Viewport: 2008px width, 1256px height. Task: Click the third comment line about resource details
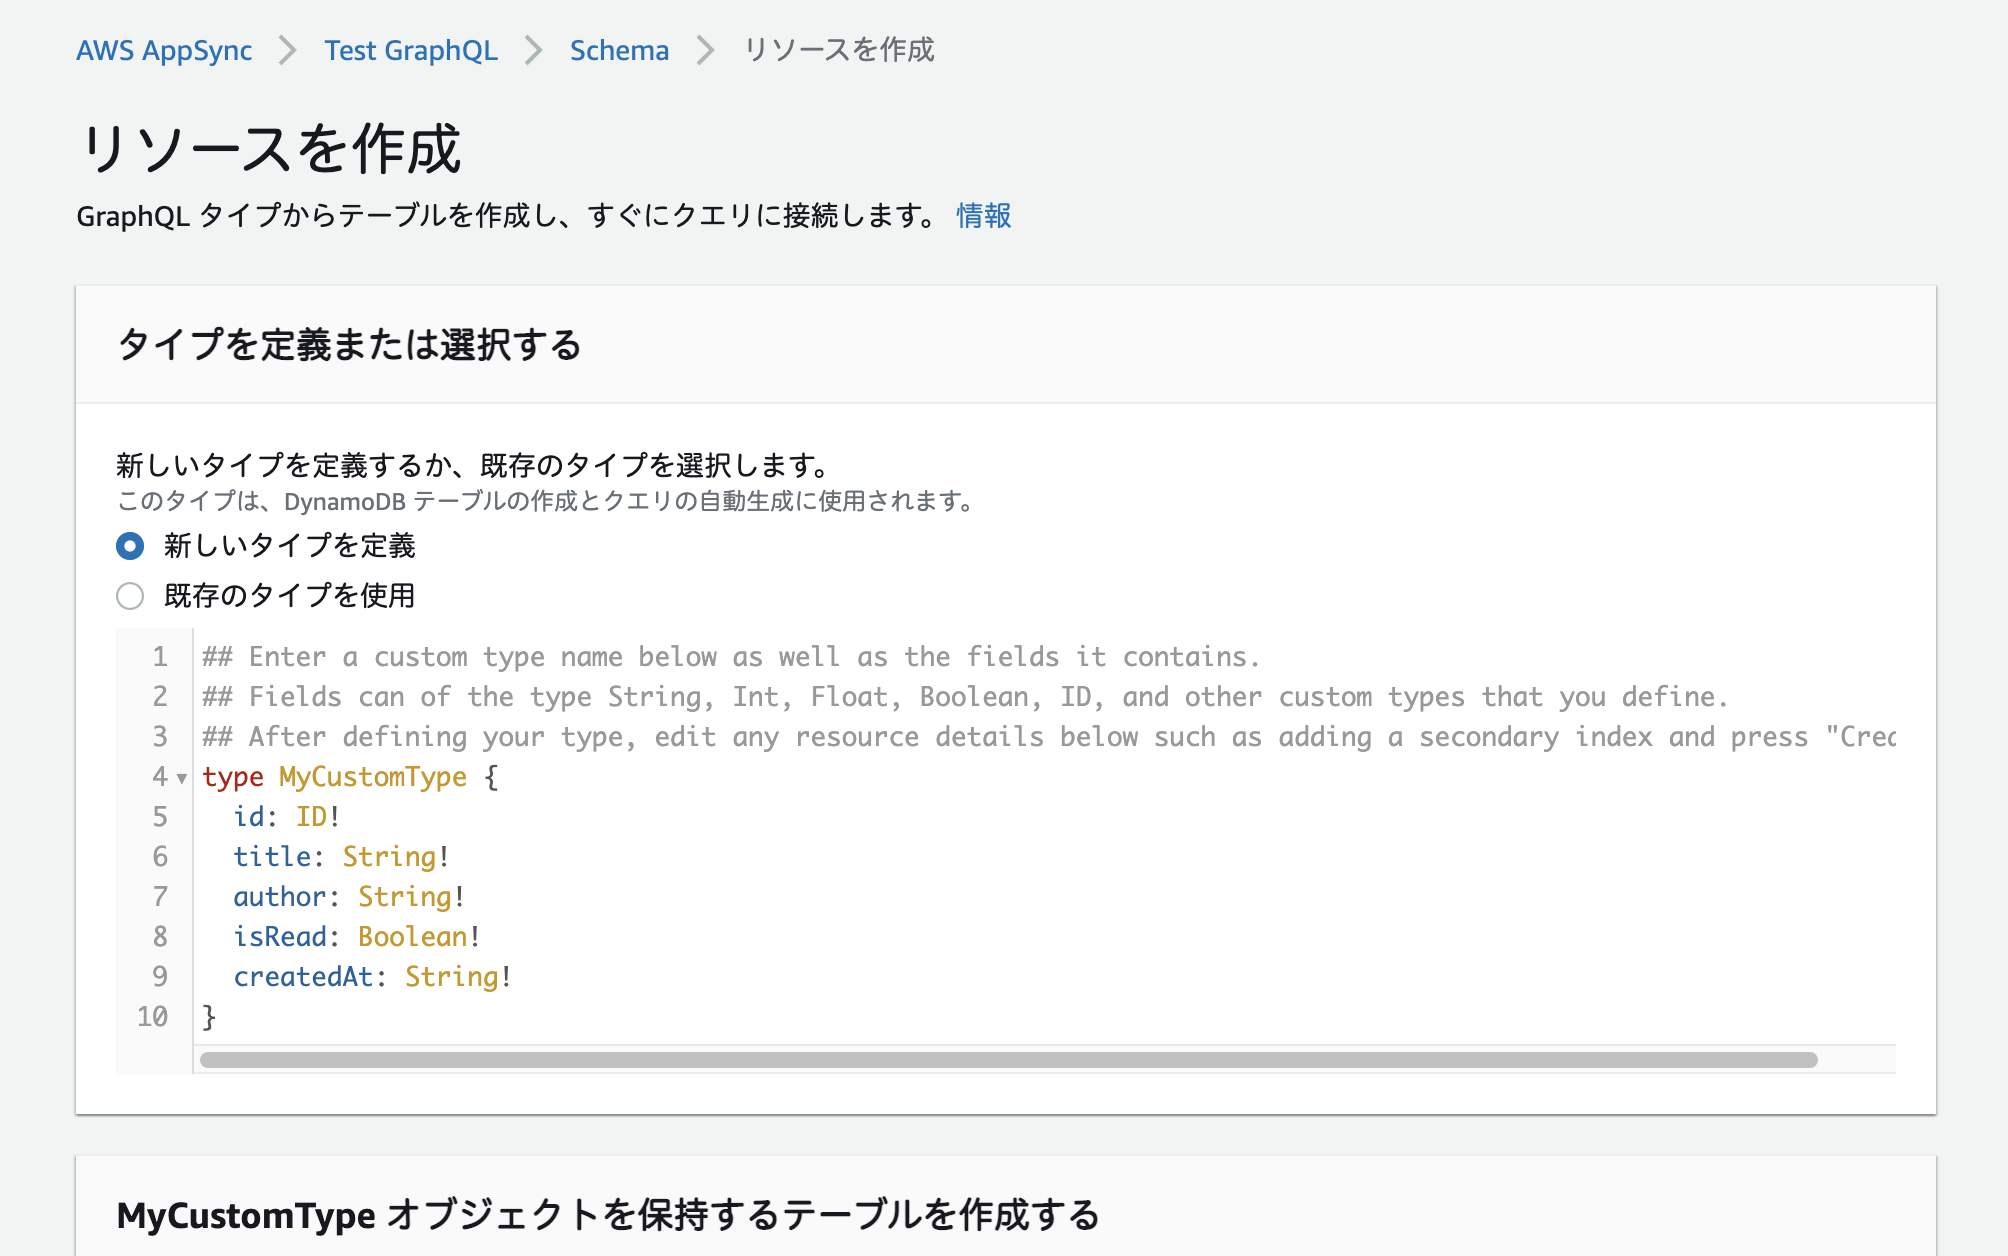click(x=1049, y=737)
